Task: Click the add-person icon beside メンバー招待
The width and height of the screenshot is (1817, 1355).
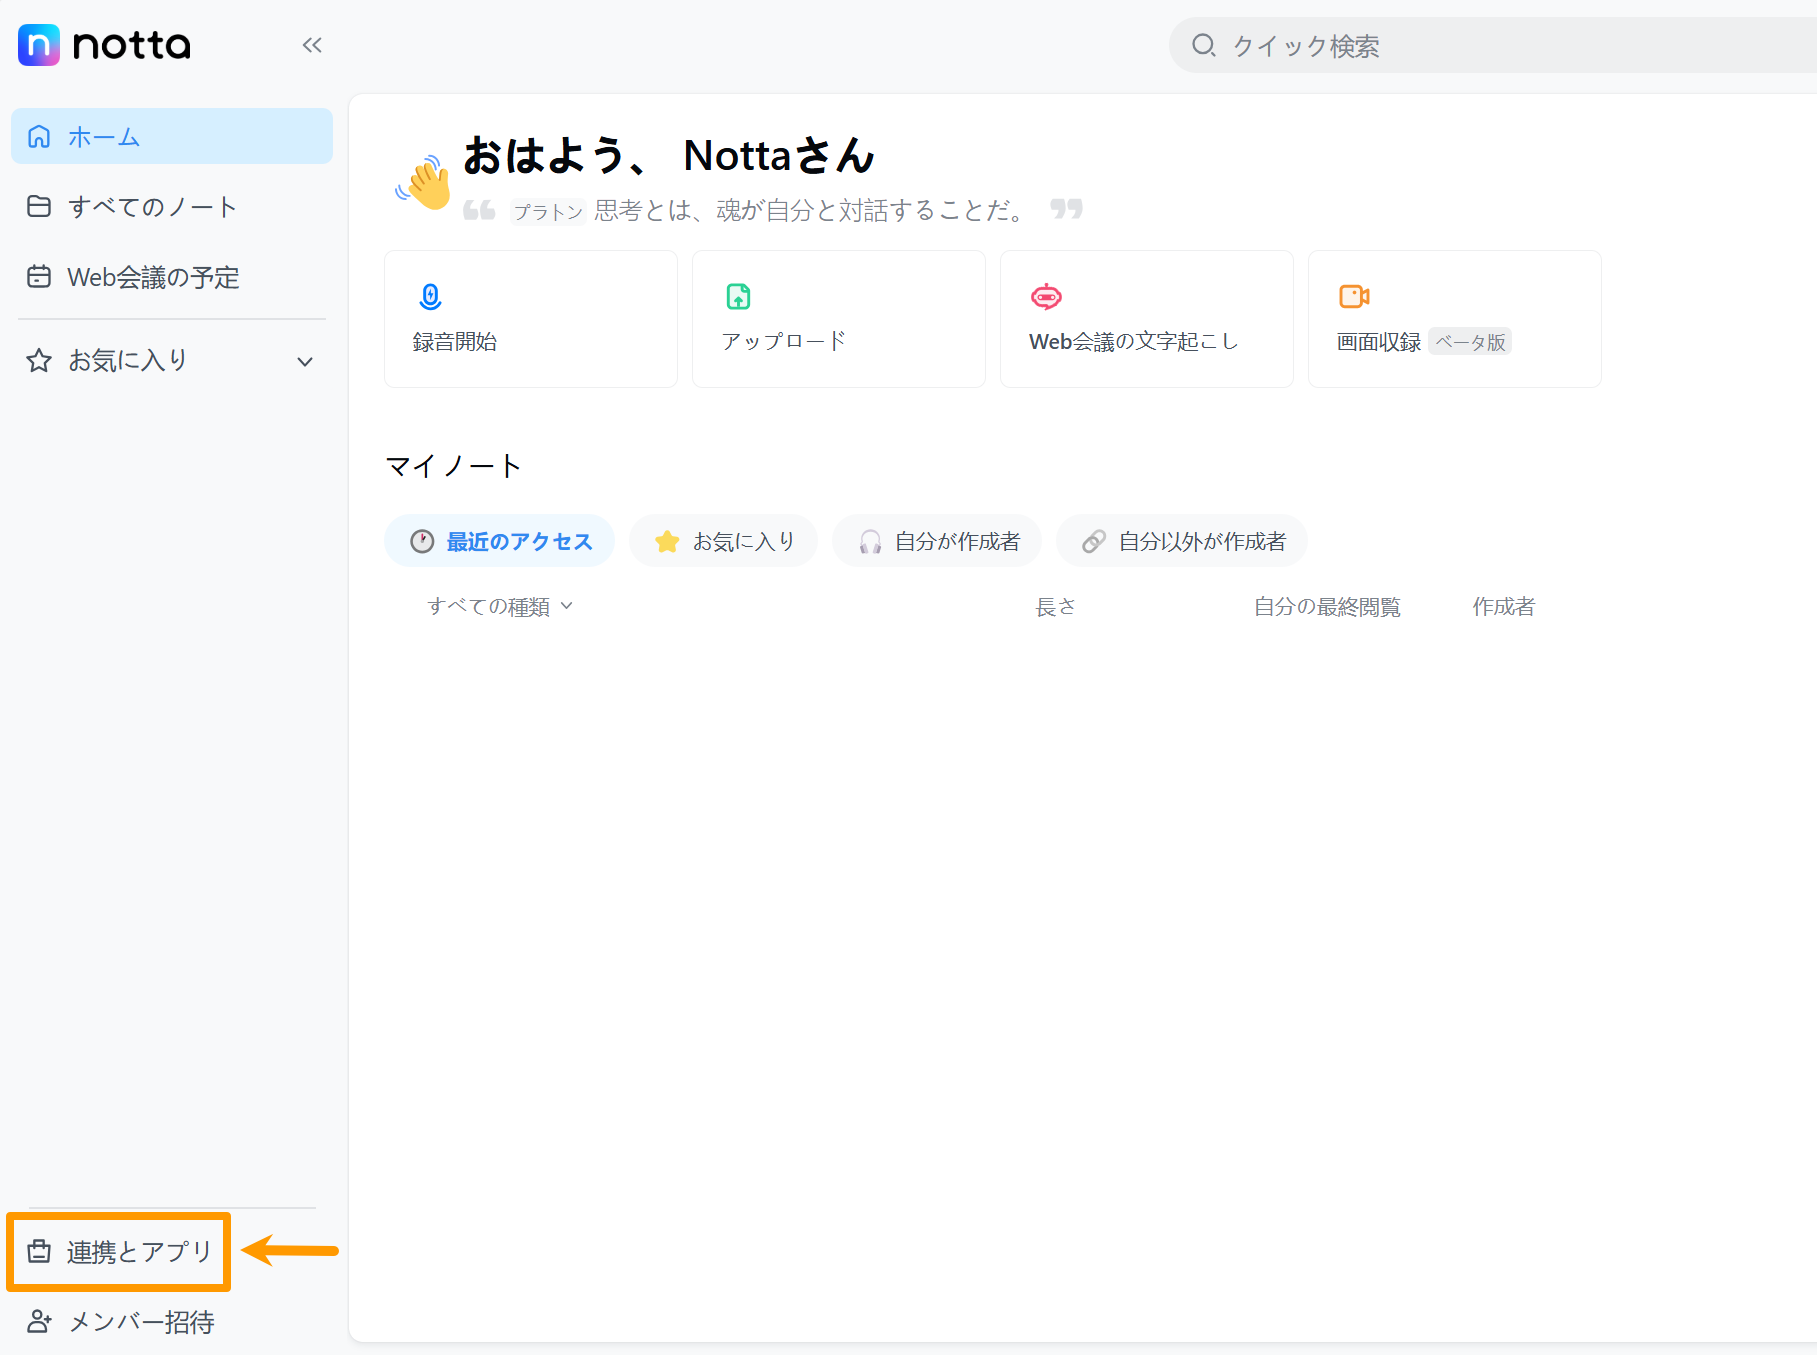Action: pos(39,1321)
